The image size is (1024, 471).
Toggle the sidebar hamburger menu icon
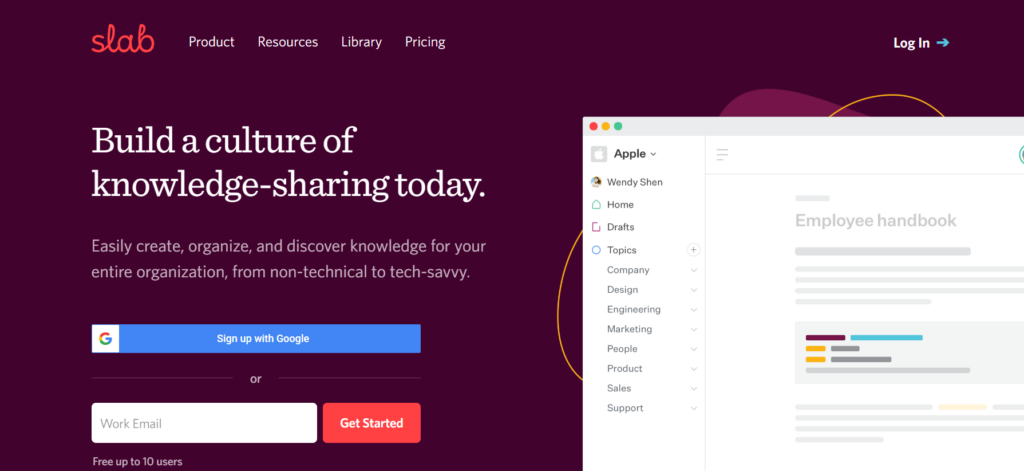722,155
